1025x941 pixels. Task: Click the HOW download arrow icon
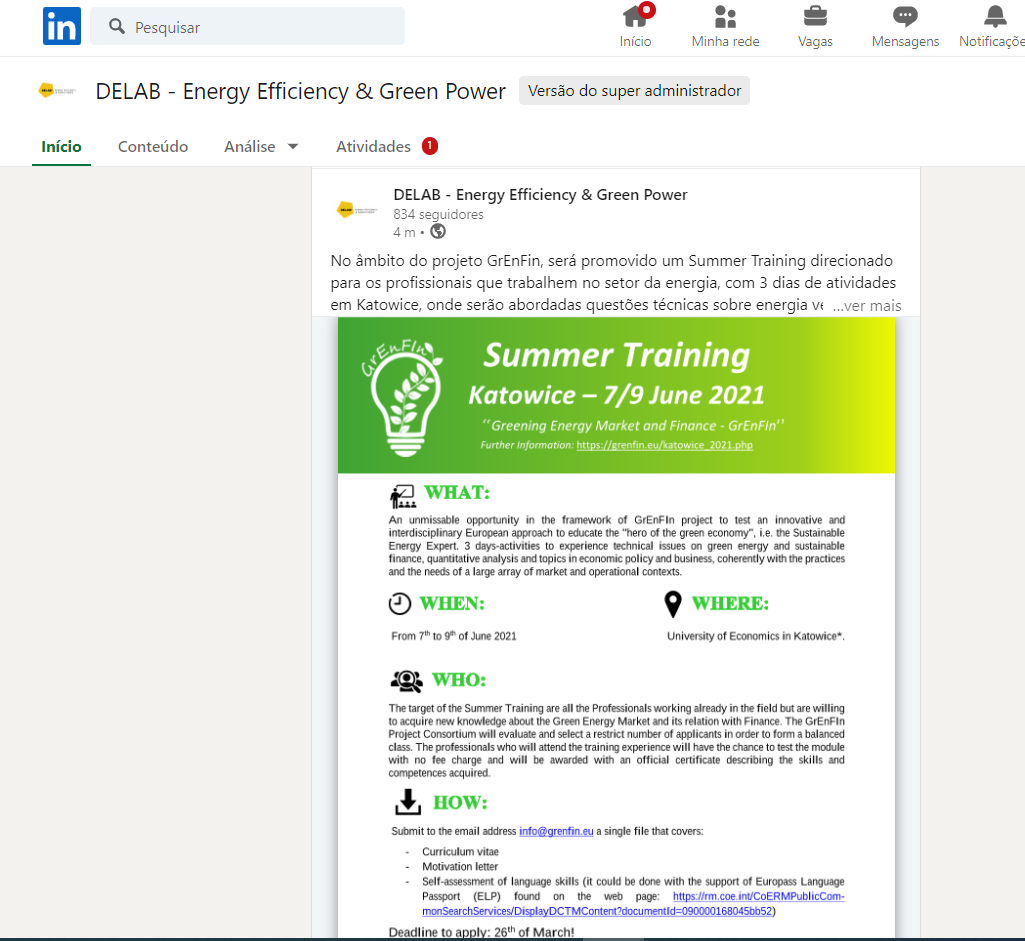pos(408,802)
